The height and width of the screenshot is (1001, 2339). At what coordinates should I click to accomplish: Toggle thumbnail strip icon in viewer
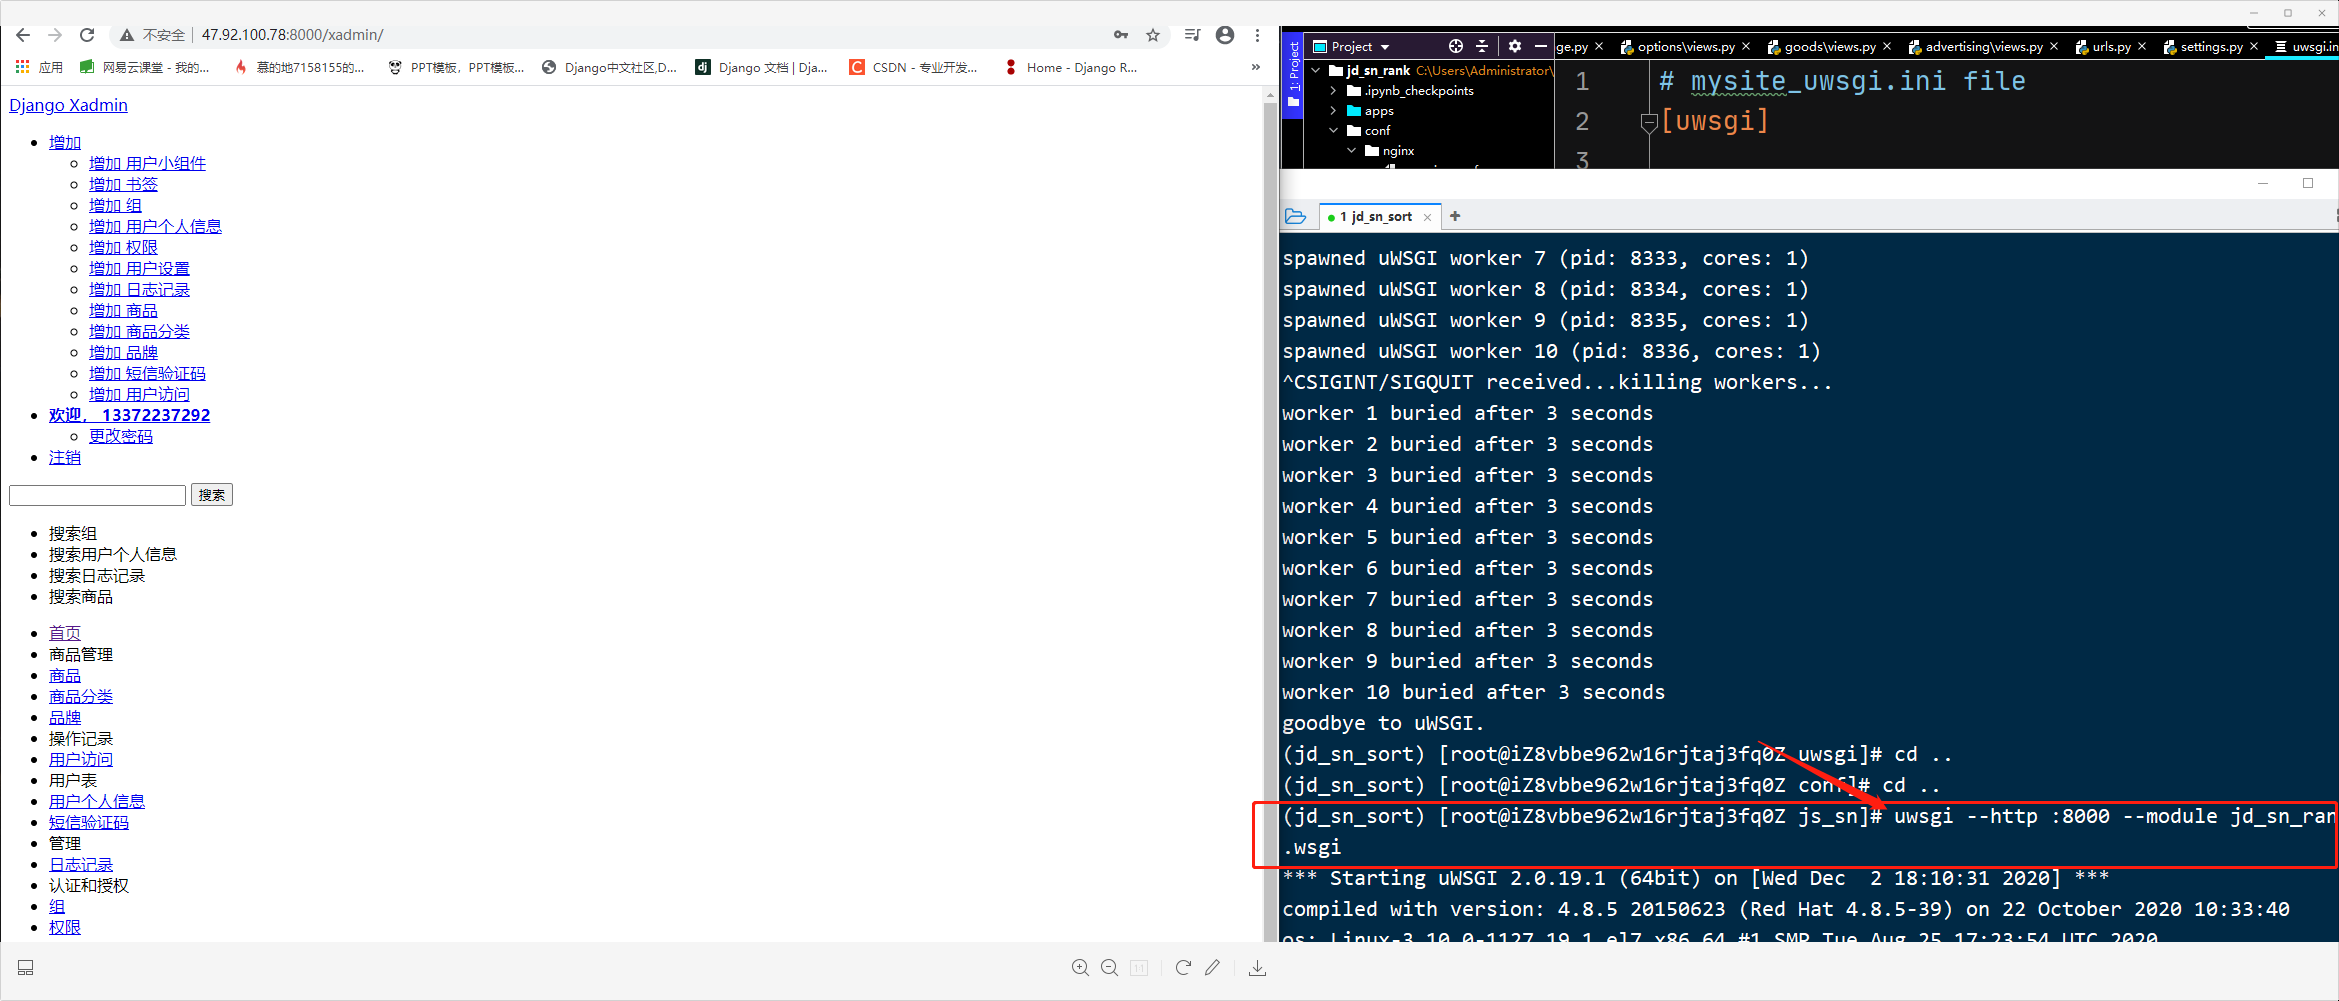pyautogui.click(x=26, y=968)
